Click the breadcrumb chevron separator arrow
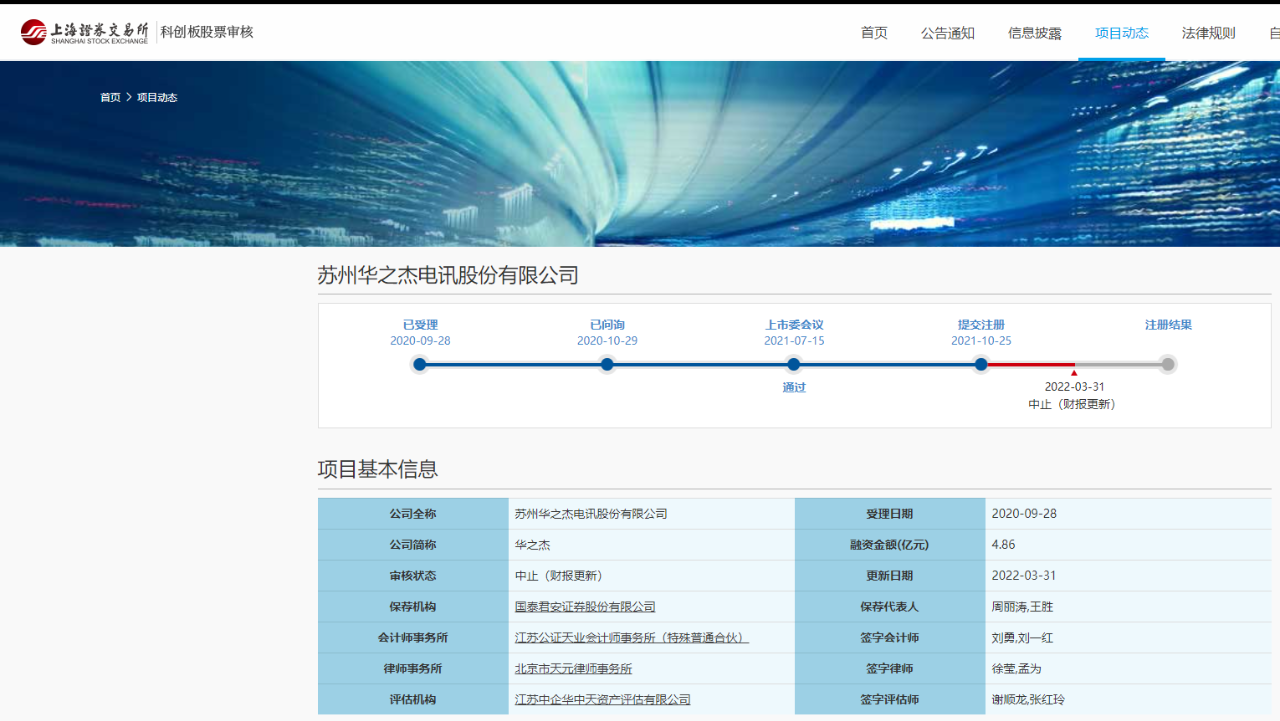 click(x=129, y=98)
